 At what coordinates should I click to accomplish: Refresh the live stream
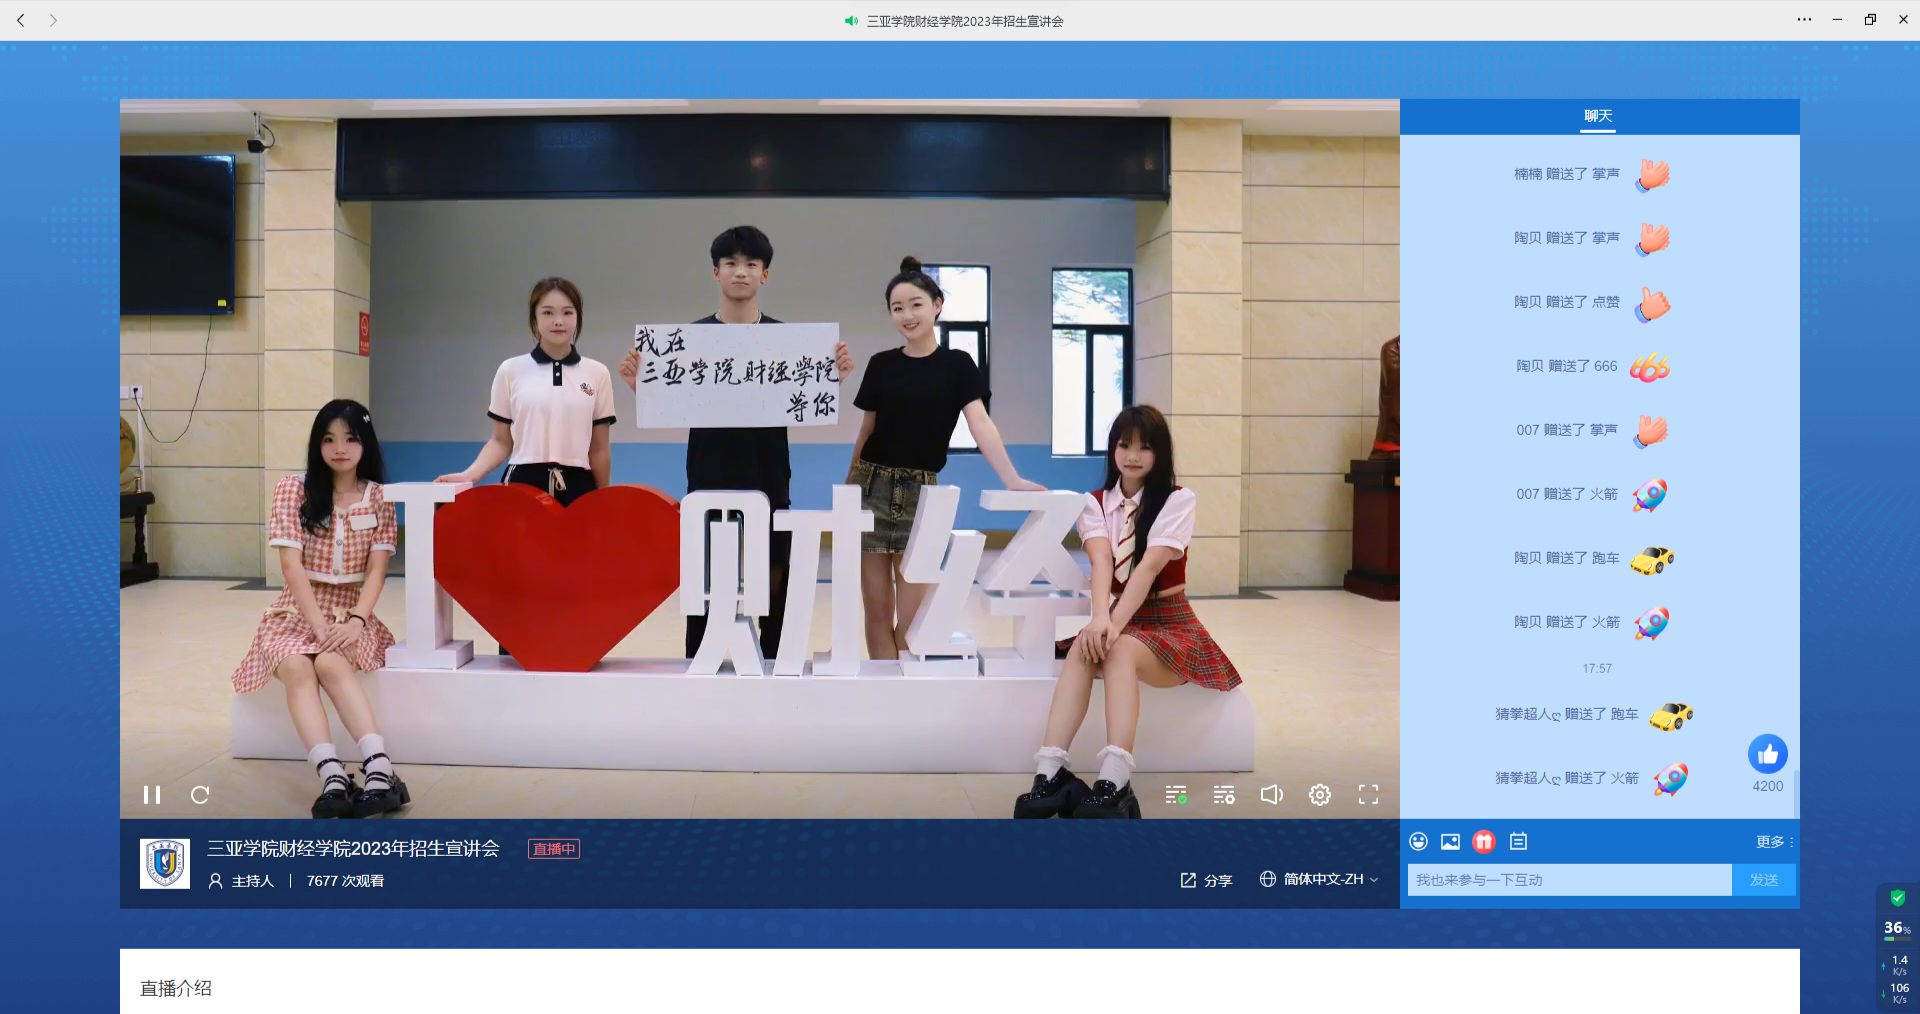(x=200, y=795)
